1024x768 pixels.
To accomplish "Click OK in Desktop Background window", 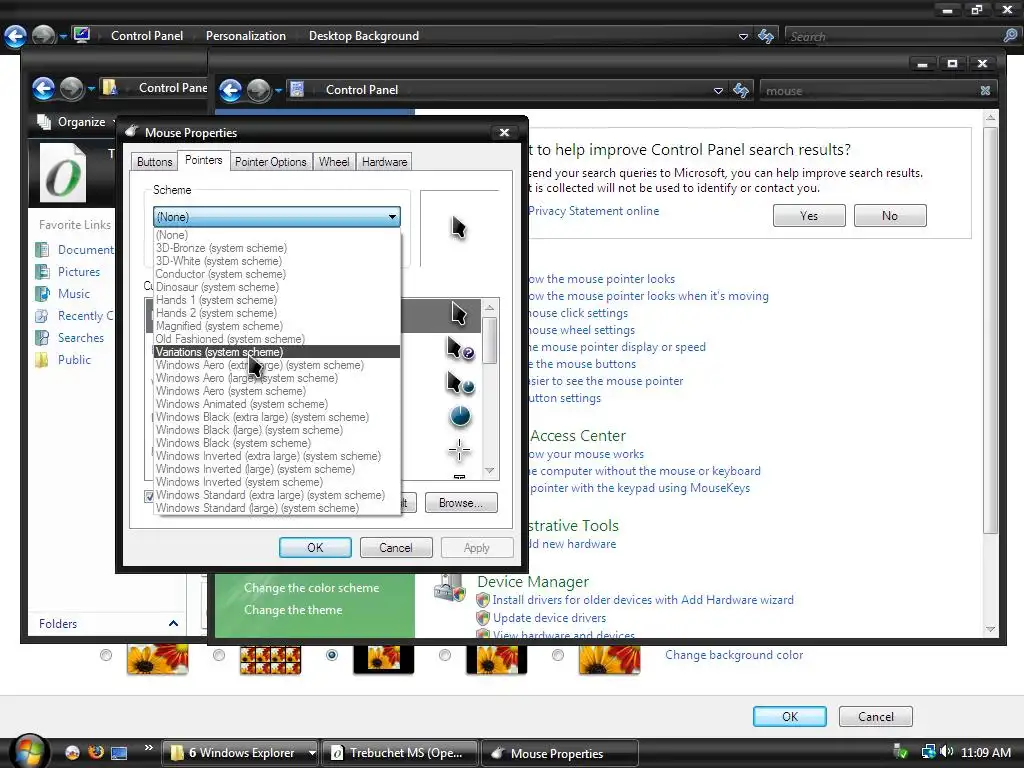I will (790, 716).
